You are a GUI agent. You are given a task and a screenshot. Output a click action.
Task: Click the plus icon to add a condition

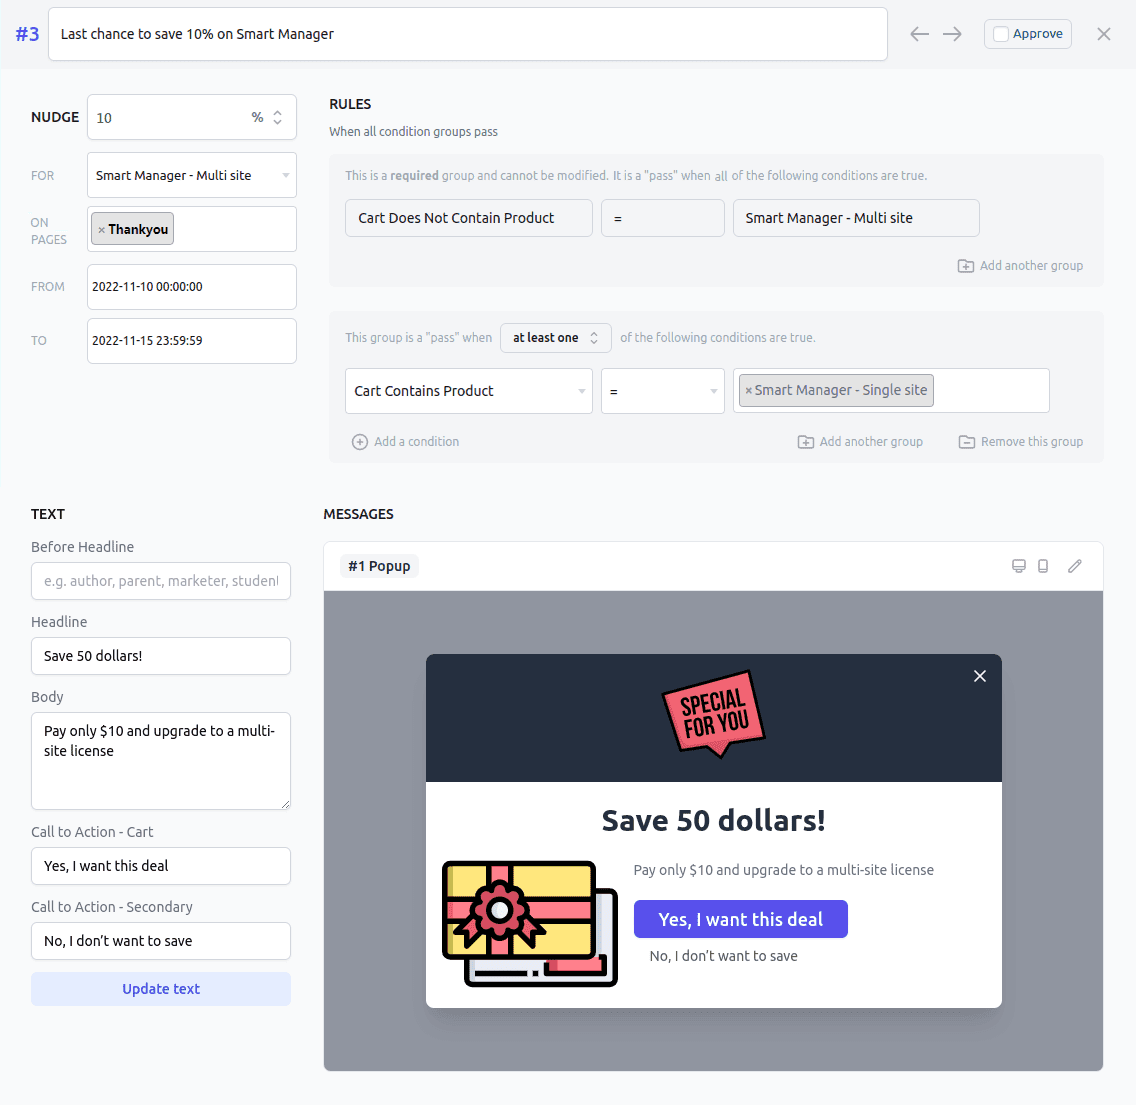tap(359, 441)
